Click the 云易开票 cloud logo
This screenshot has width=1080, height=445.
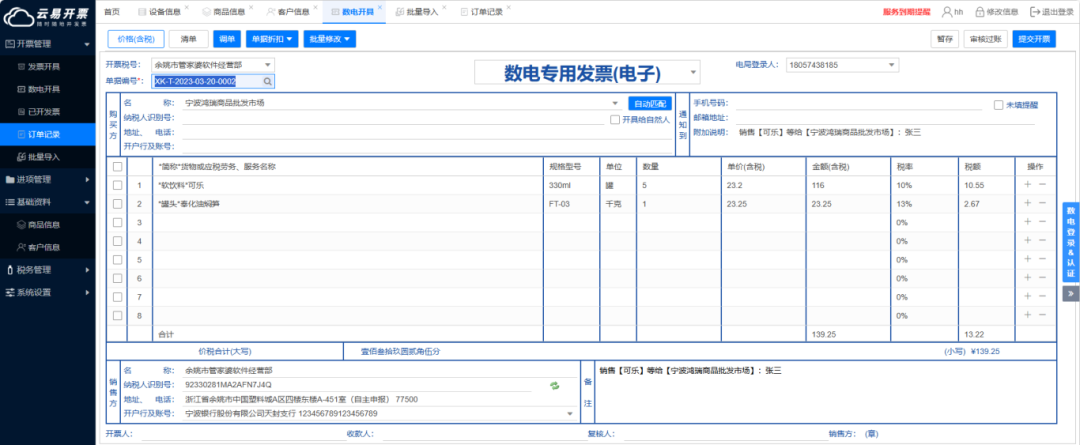(18, 16)
